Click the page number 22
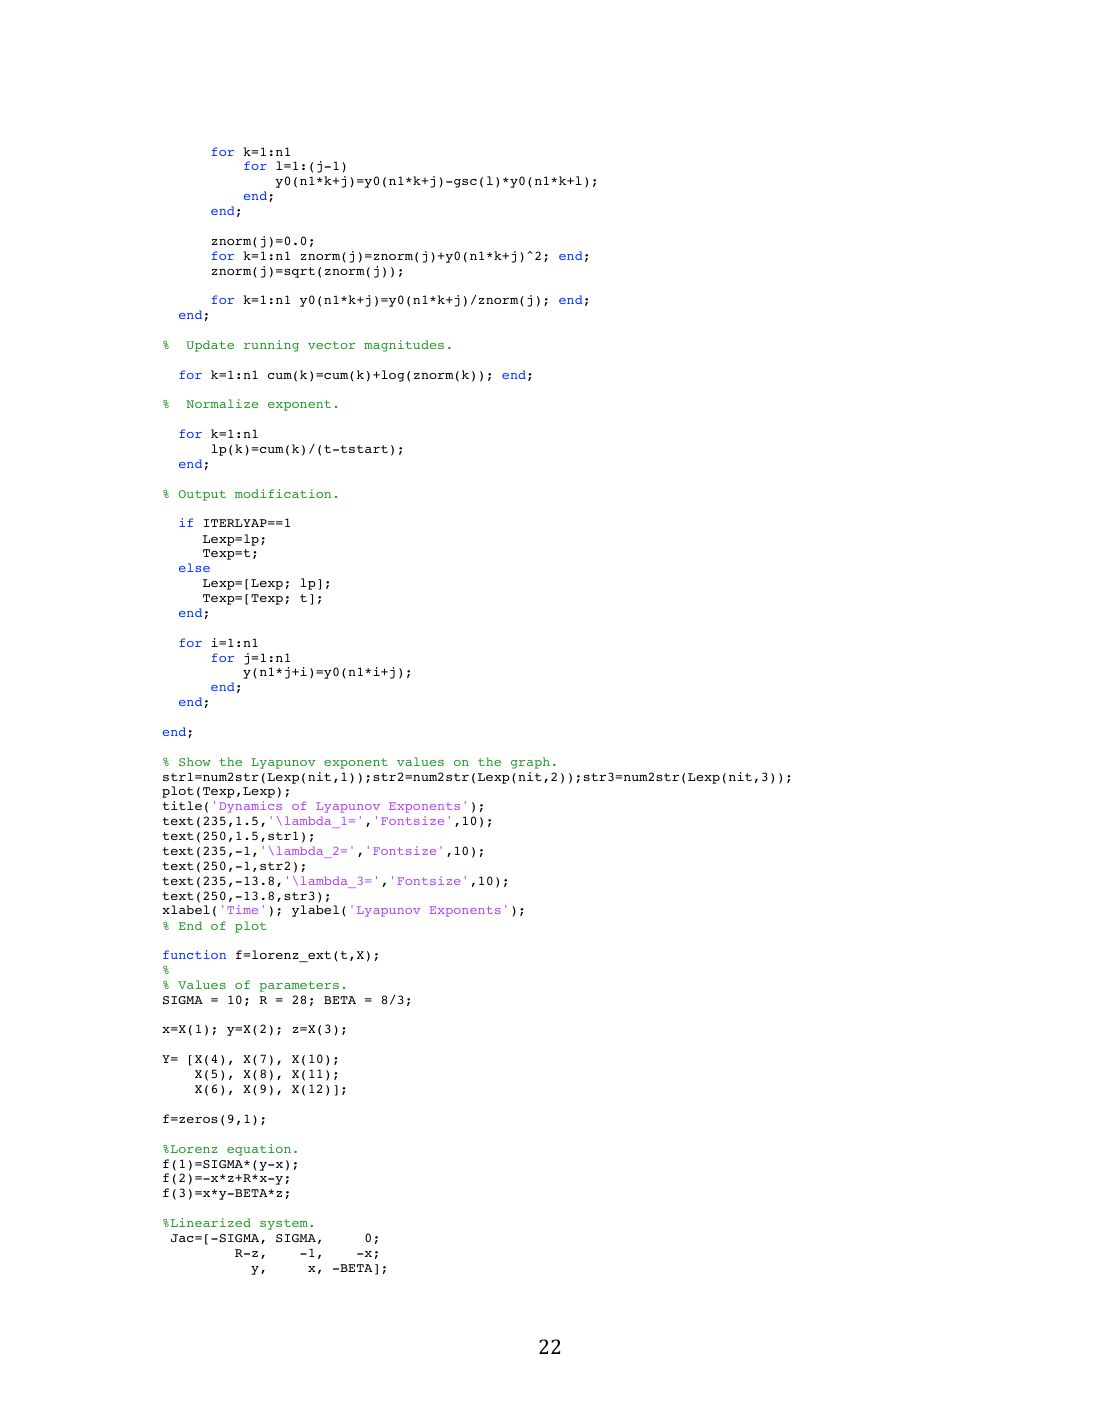Image resolution: width=1100 pixels, height=1424 pixels. tap(550, 1347)
